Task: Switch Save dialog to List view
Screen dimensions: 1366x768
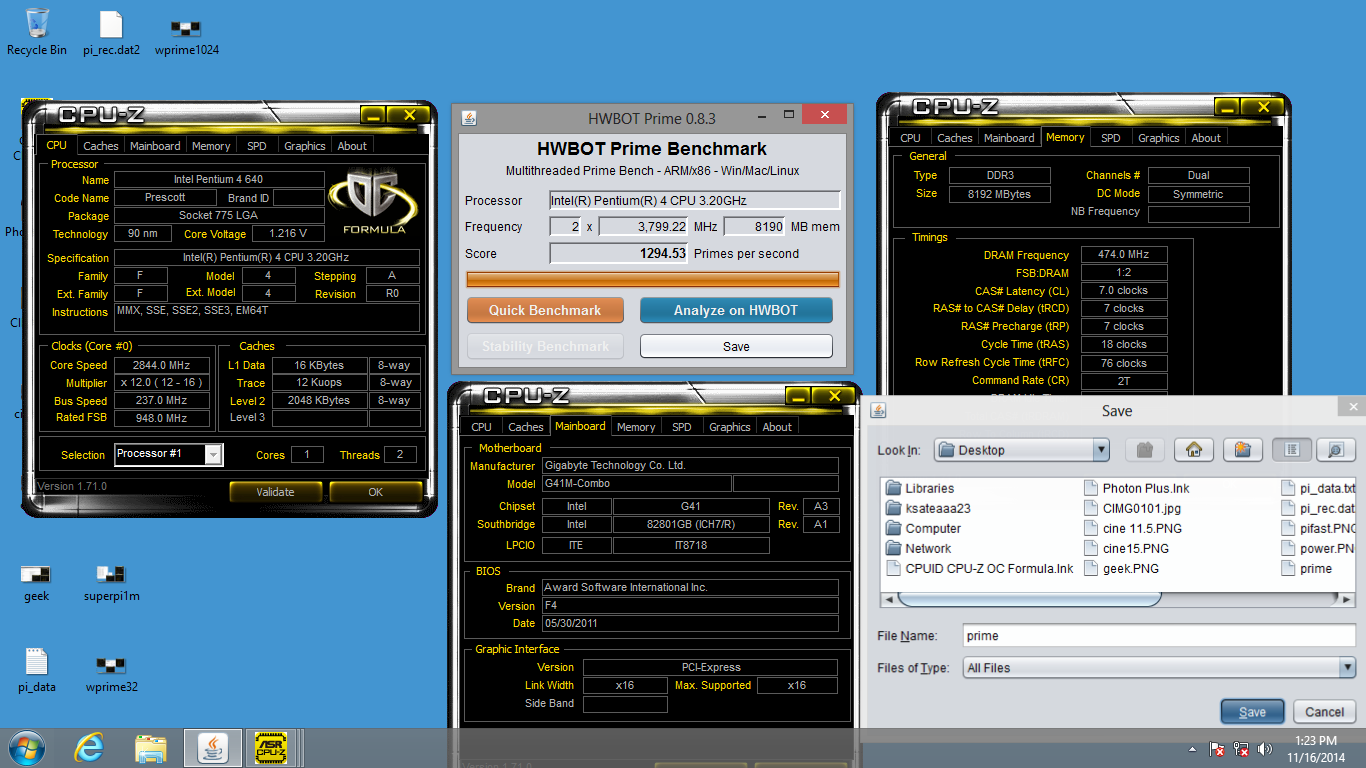Action: point(1291,450)
